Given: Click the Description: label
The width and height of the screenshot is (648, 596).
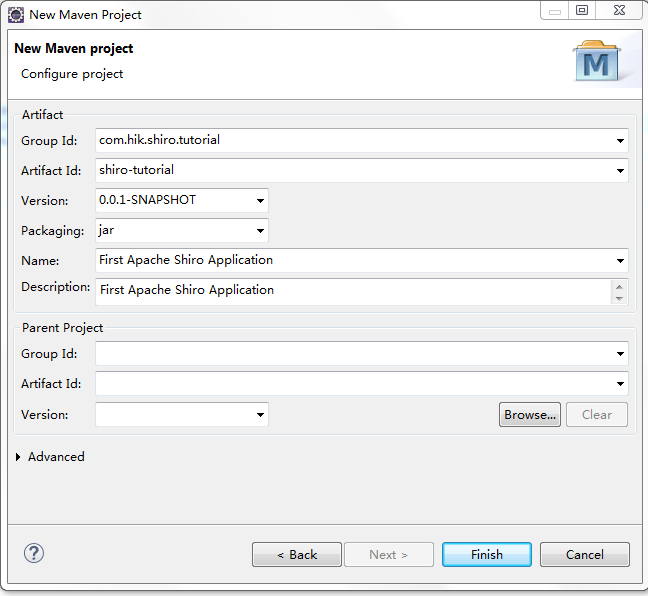Looking at the screenshot, I should (55, 287).
